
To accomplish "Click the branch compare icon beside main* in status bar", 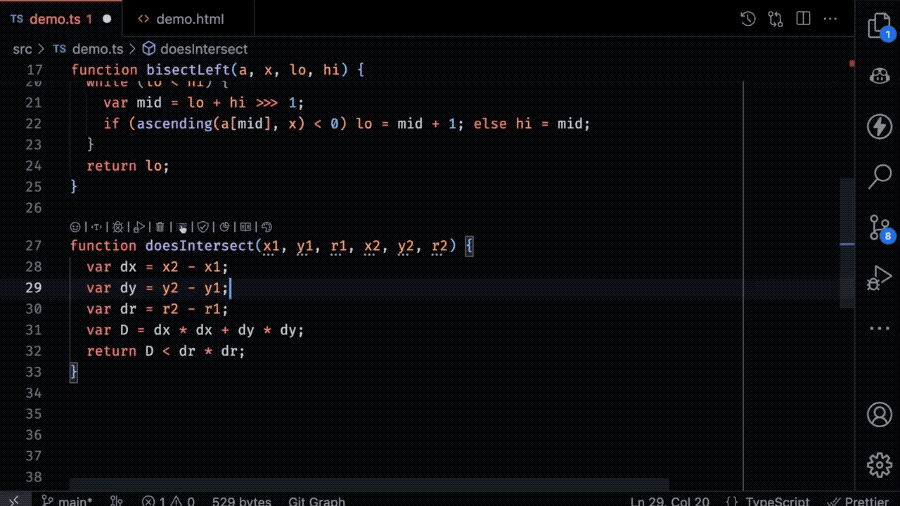I will 117,501.
